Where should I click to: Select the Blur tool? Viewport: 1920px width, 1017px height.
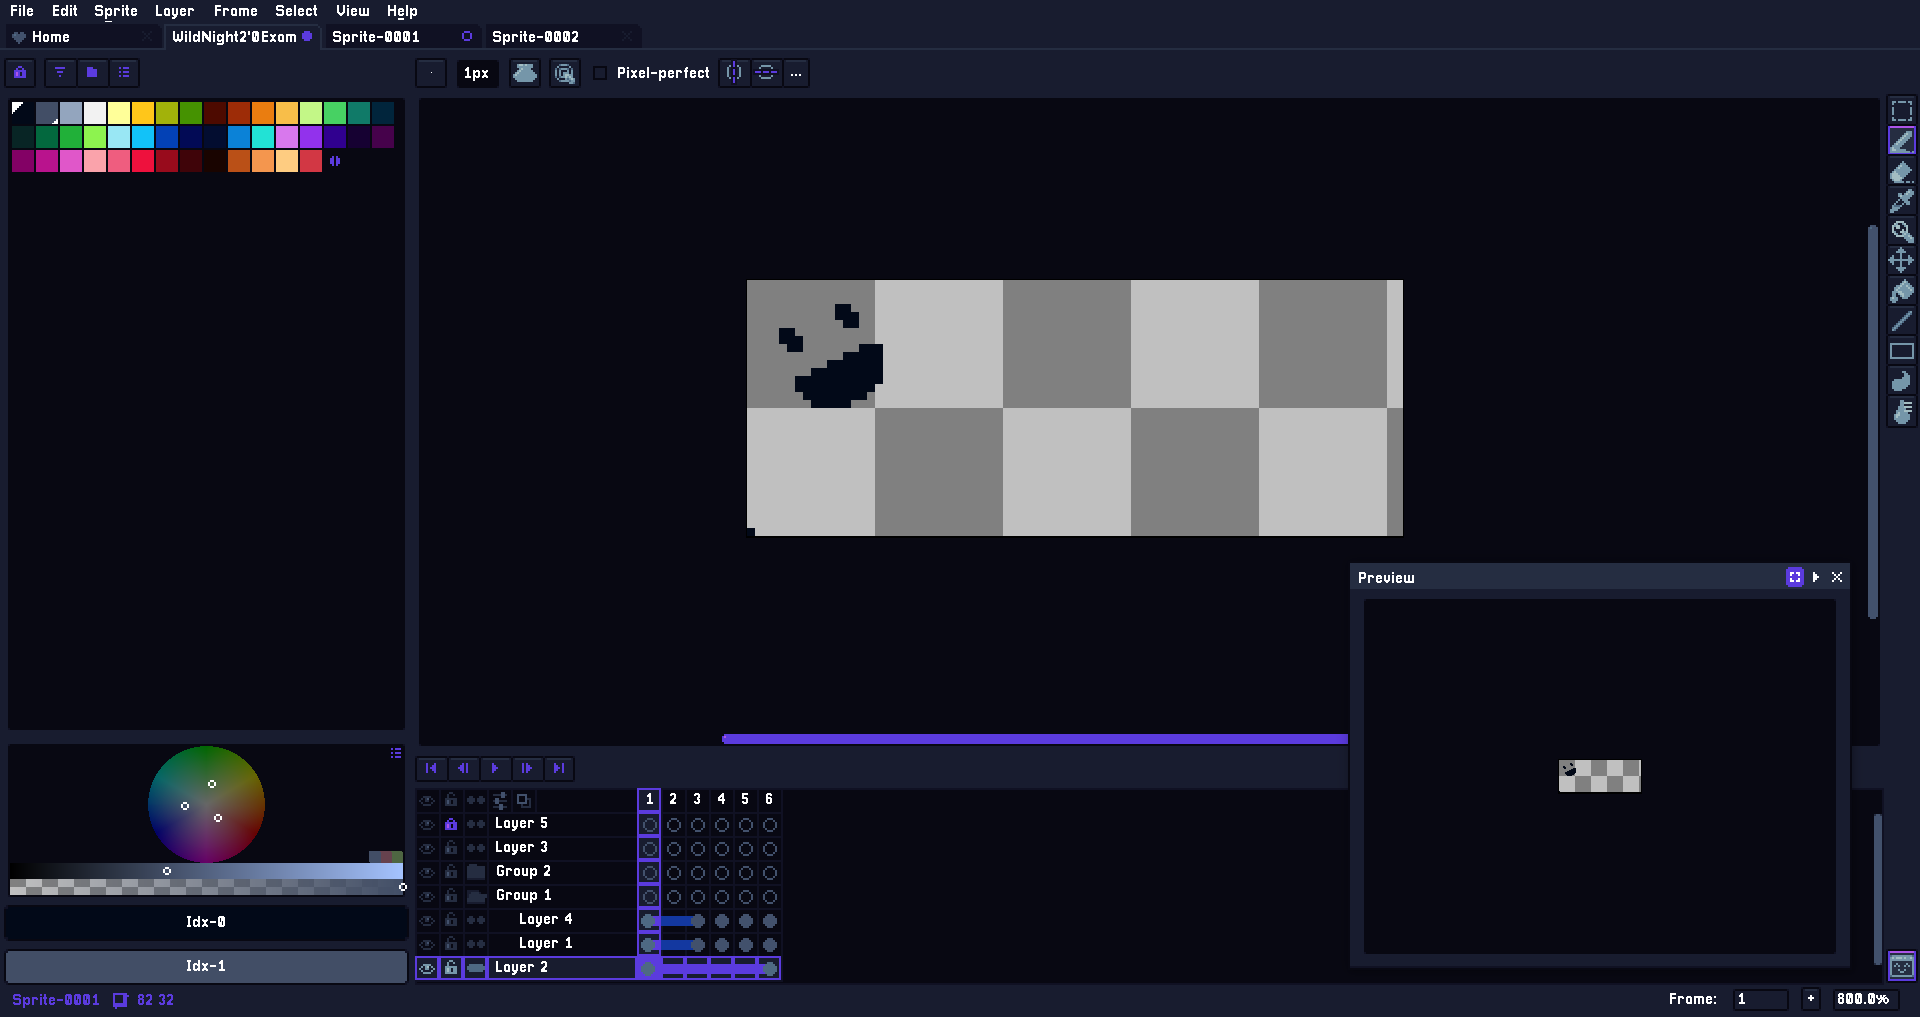[x=1901, y=411]
